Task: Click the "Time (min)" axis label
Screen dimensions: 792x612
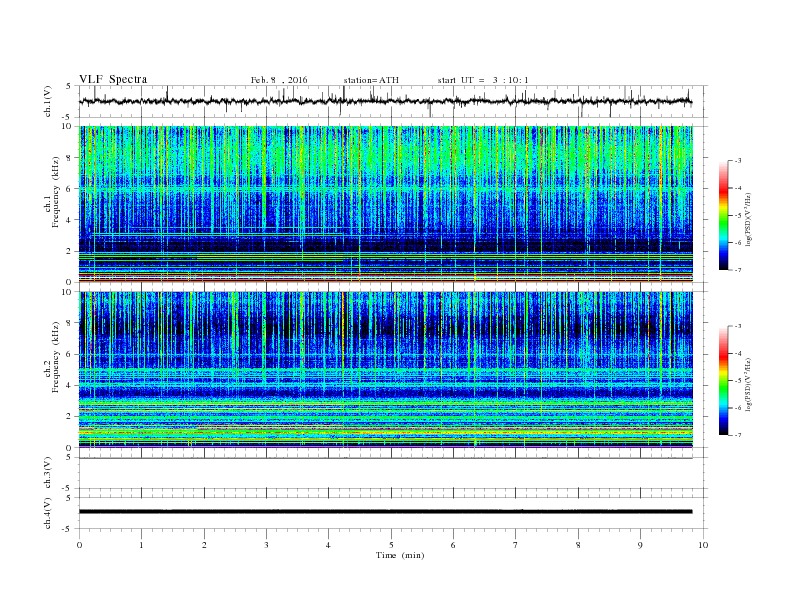Action: (400, 555)
